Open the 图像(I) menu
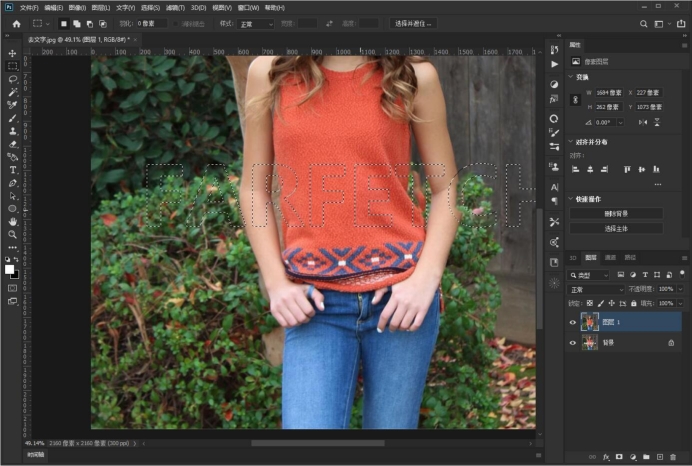Viewport: 692px width, 466px height. pos(77,8)
